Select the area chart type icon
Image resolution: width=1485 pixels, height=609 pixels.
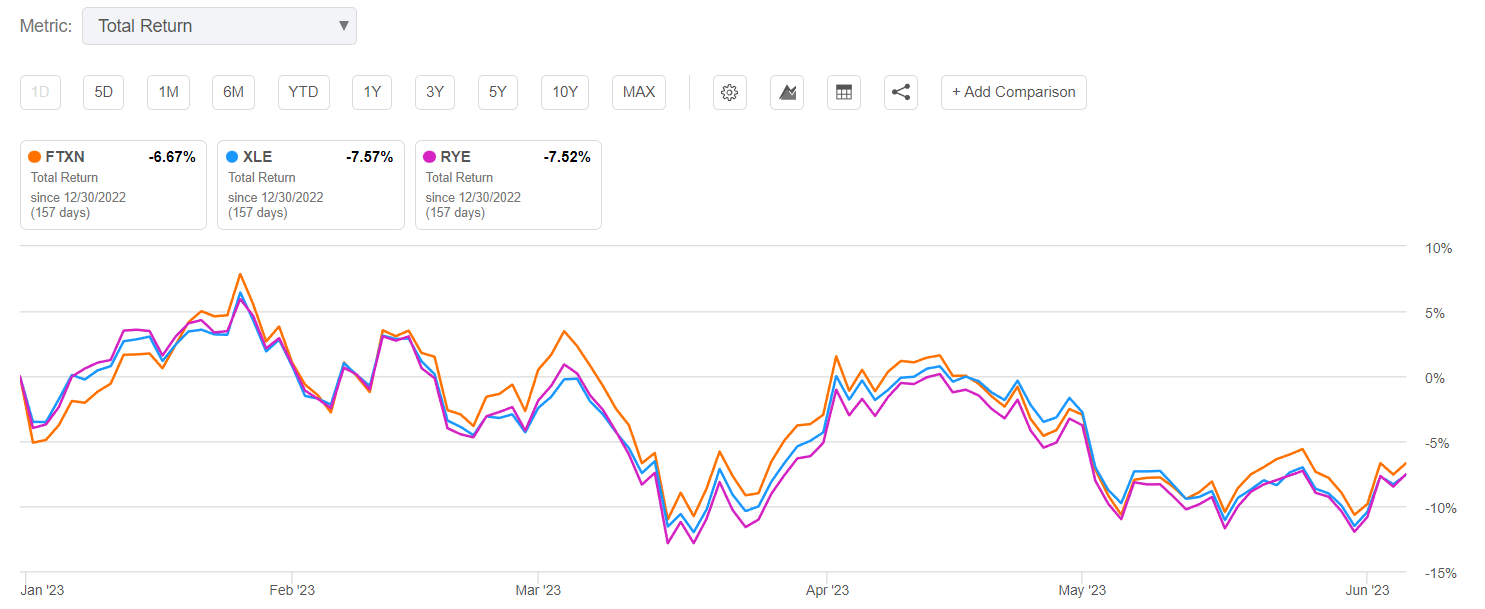(x=787, y=92)
